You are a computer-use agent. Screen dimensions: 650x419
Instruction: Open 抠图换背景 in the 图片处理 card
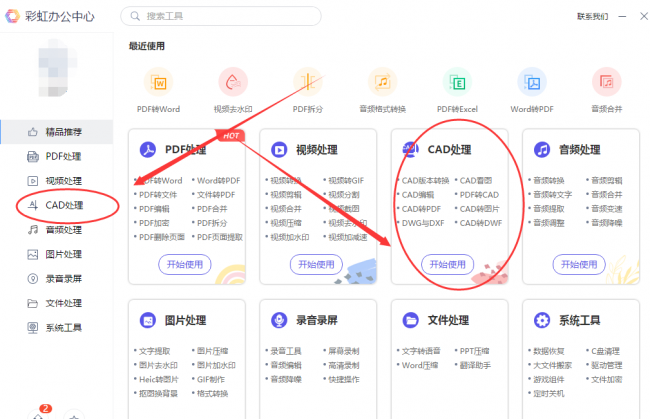pyautogui.click(x=158, y=393)
